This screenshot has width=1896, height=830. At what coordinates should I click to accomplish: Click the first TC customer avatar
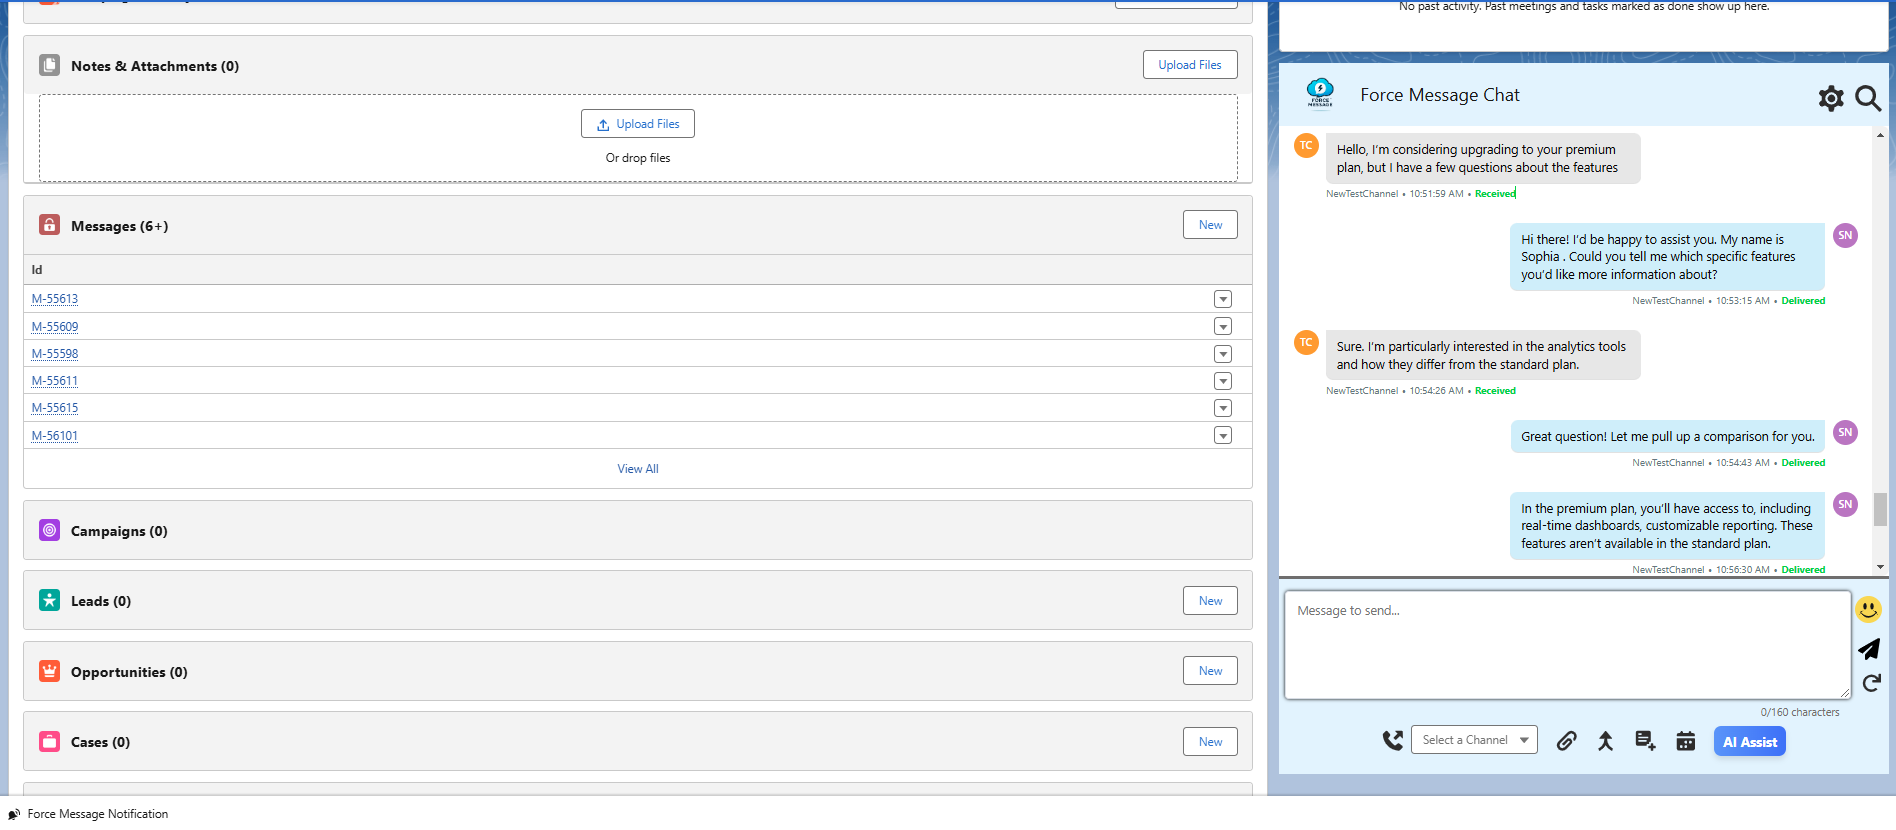point(1306,146)
